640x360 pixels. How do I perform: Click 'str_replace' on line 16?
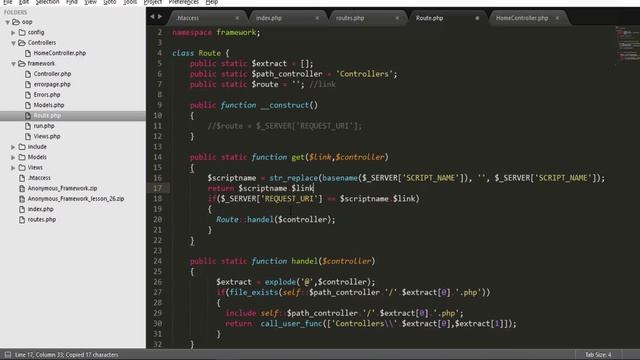click(x=293, y=178)
